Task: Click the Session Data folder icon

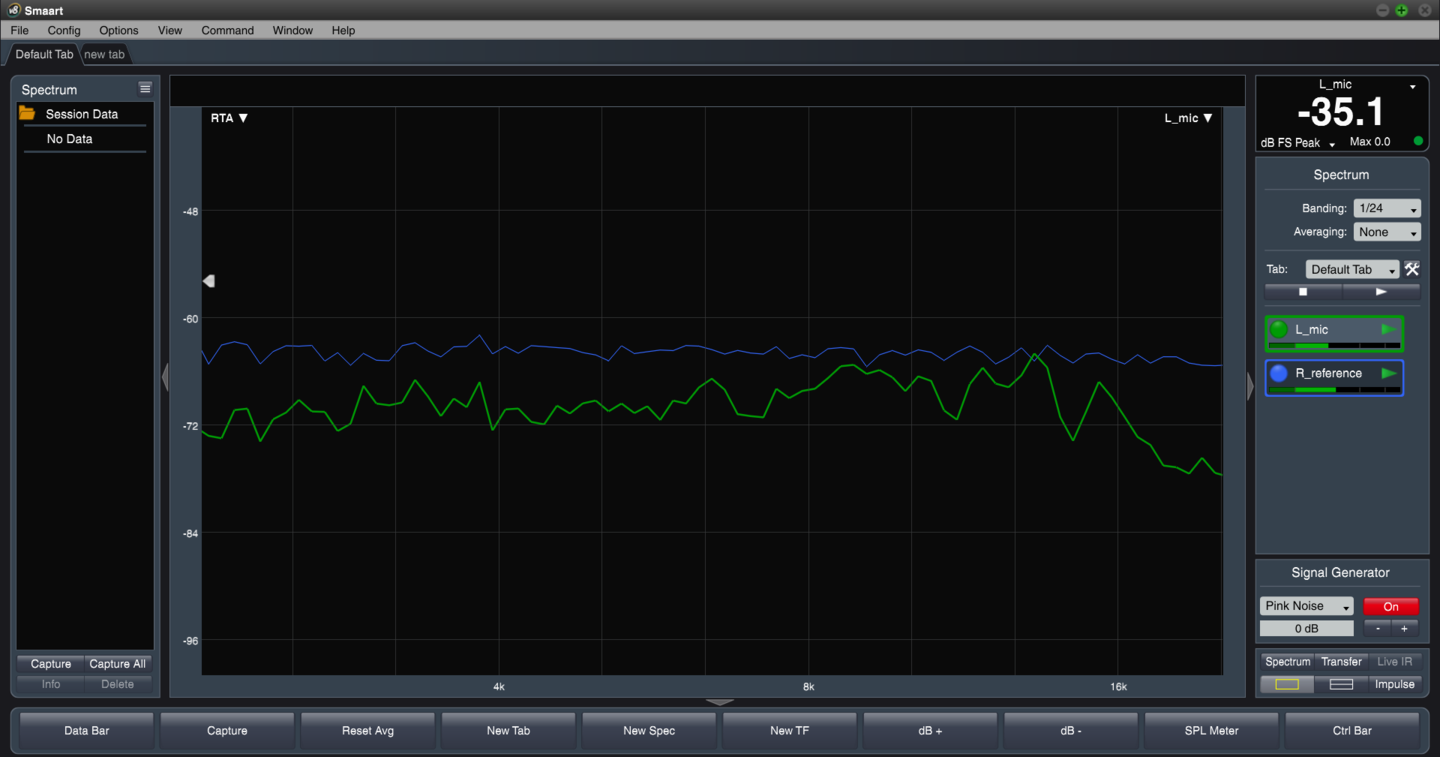Action: coord(27,114)
